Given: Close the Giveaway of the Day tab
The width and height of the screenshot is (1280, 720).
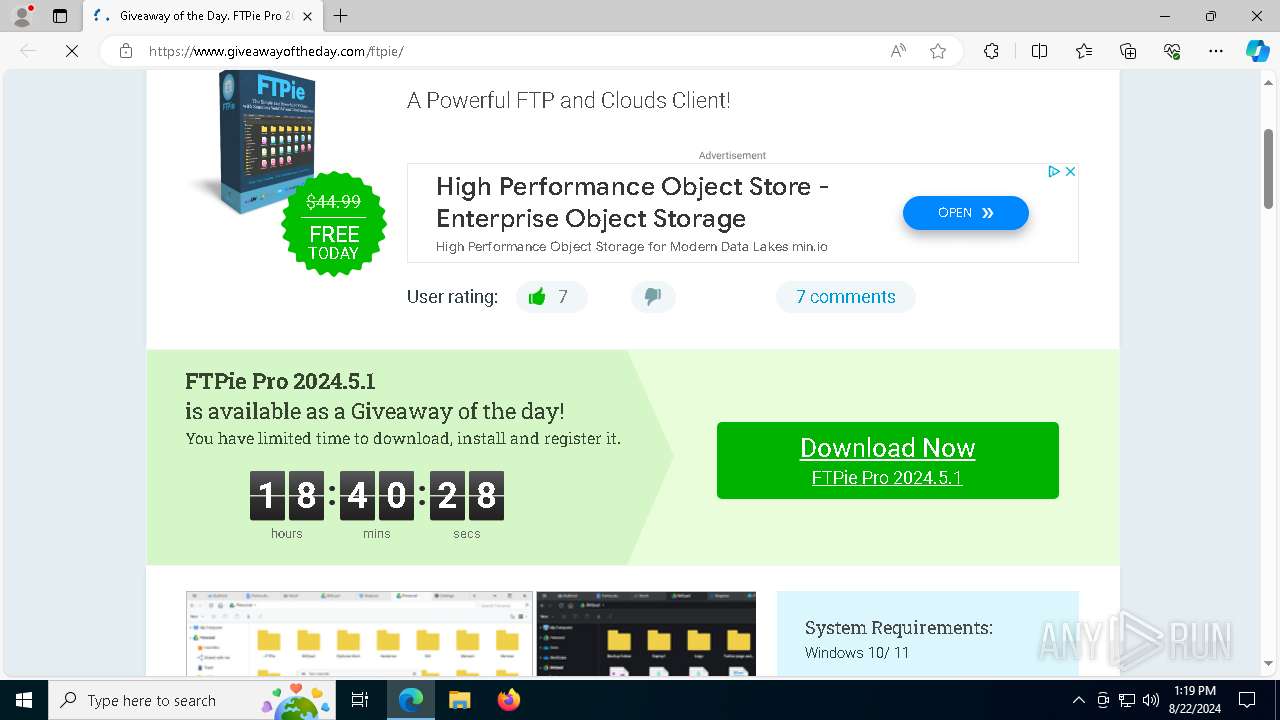Looking at the screenshot, I should click(307, 16).
